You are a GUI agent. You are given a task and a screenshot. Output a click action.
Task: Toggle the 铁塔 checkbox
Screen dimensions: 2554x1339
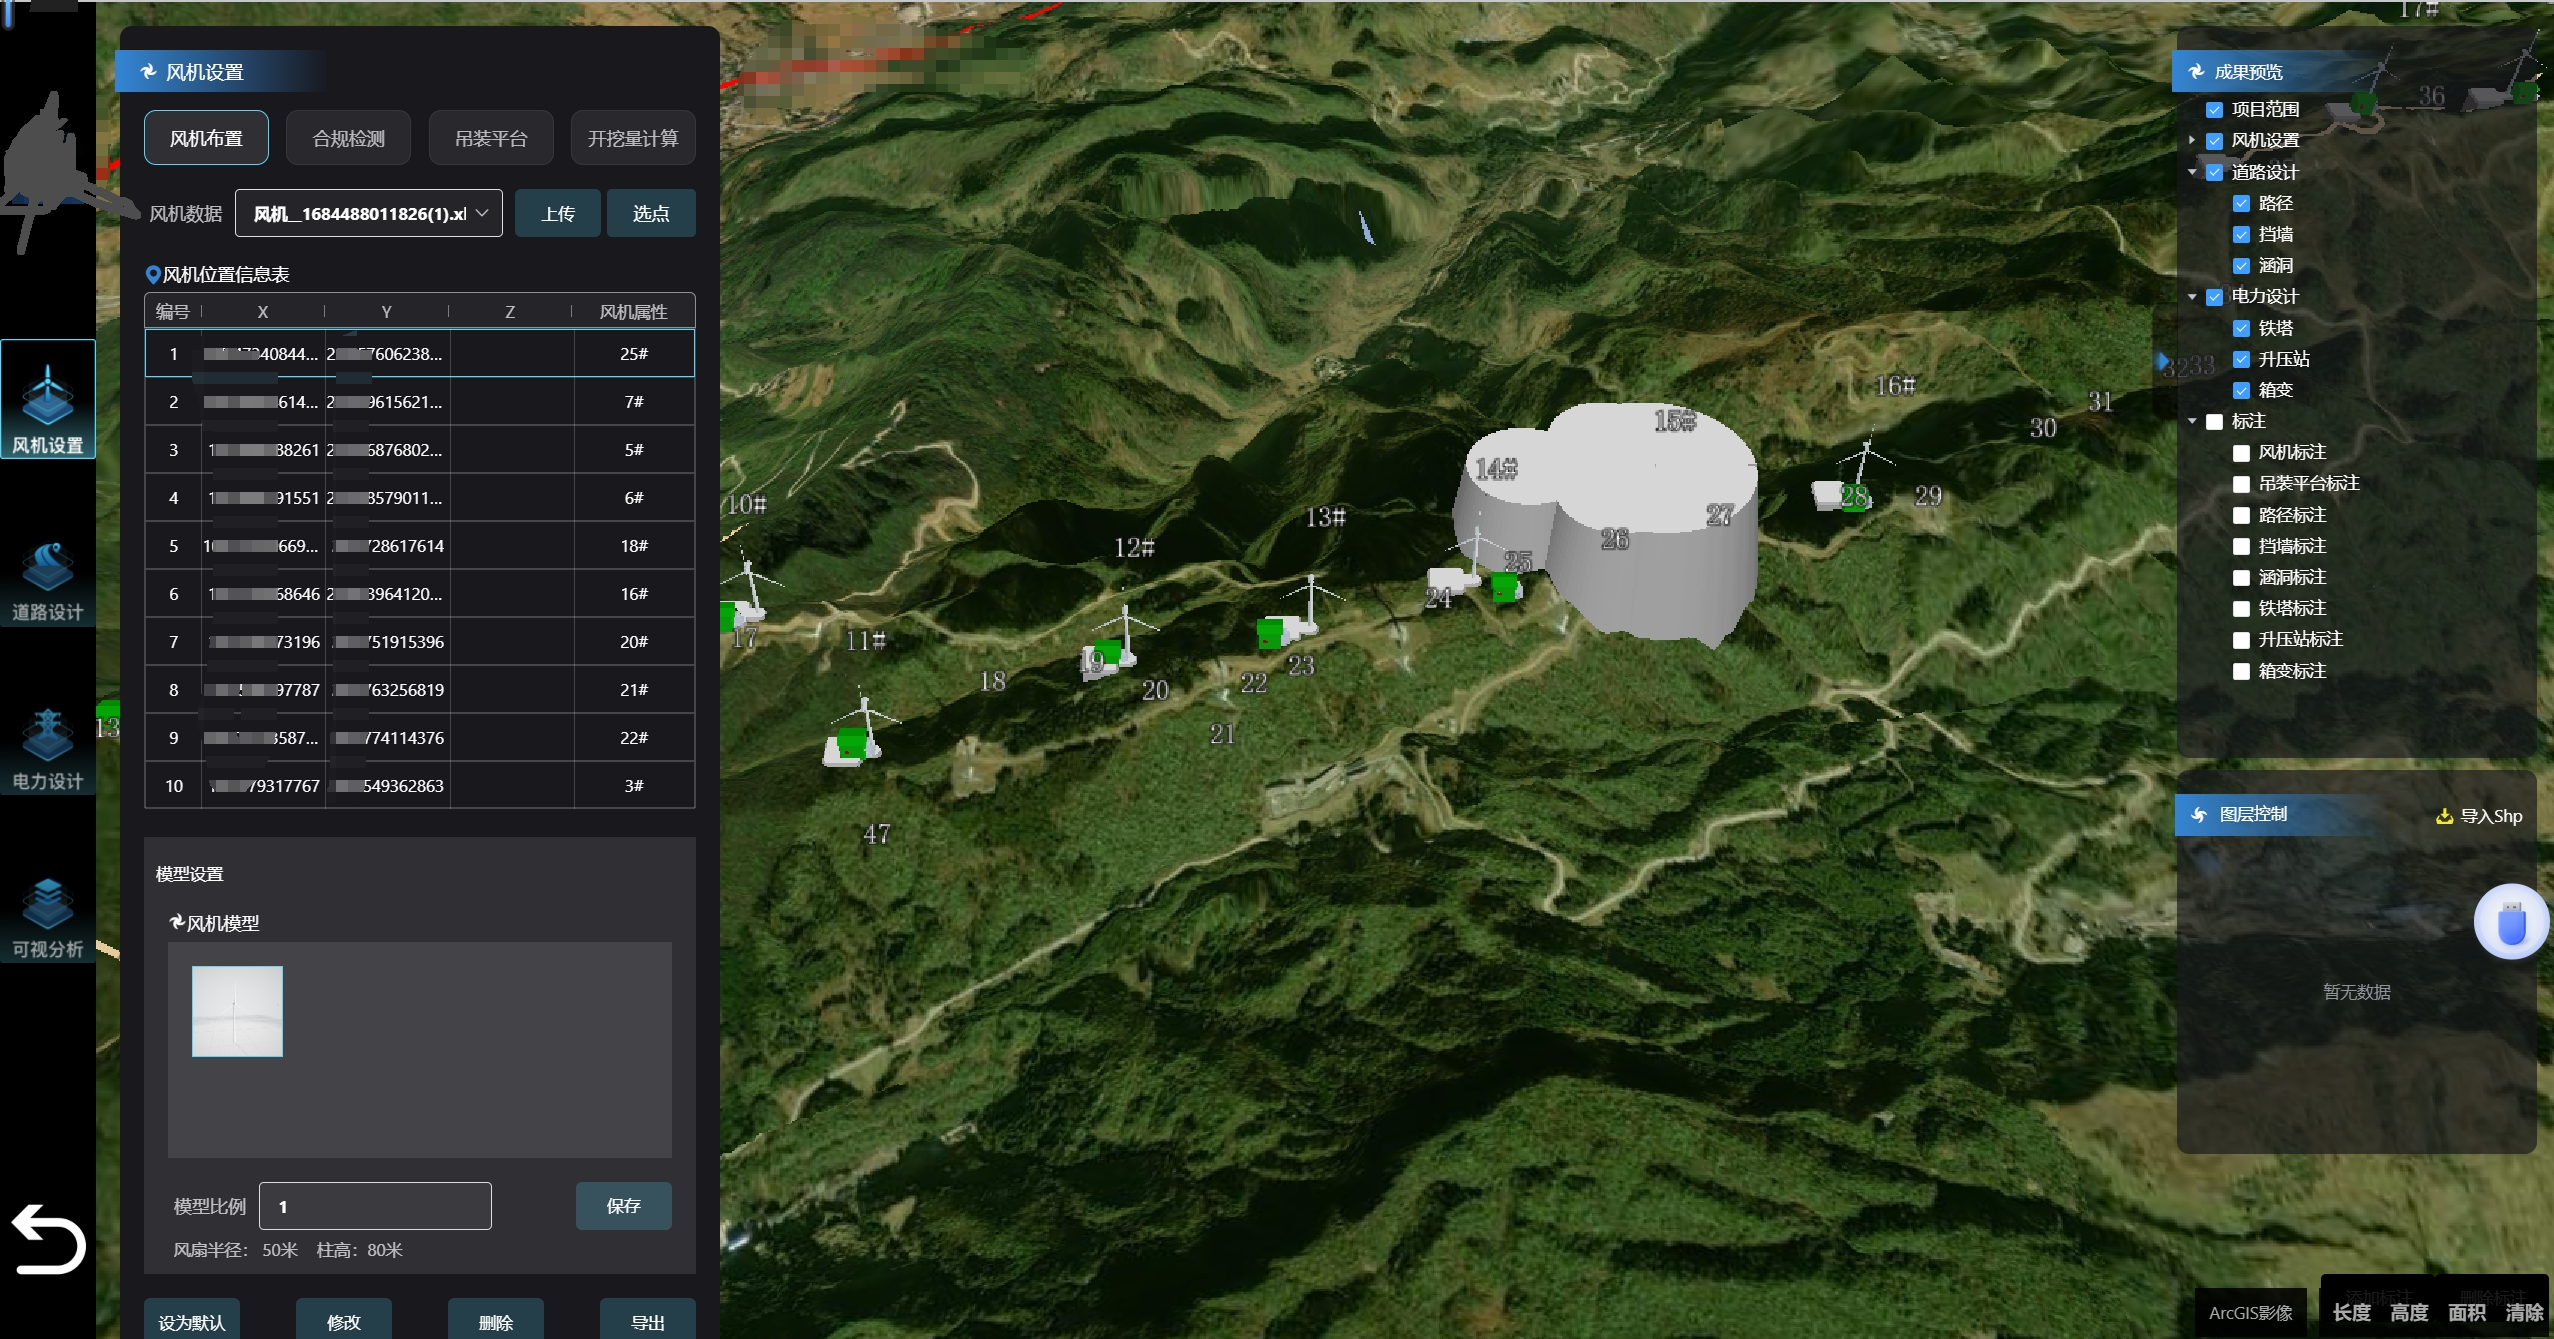[2241, 328]
